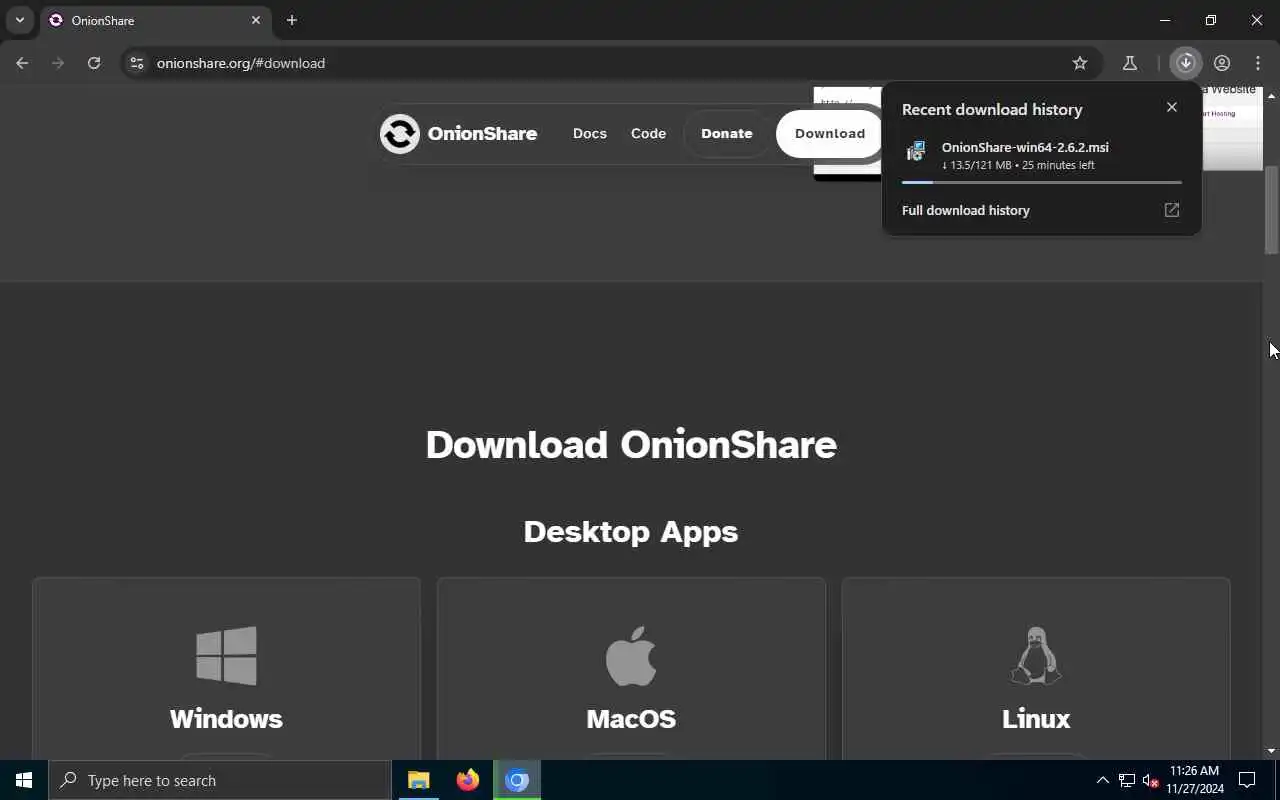This screenshot has height=800, width=1280.
Task: Open the notification center icon
Action: [x=1248, y=780]
